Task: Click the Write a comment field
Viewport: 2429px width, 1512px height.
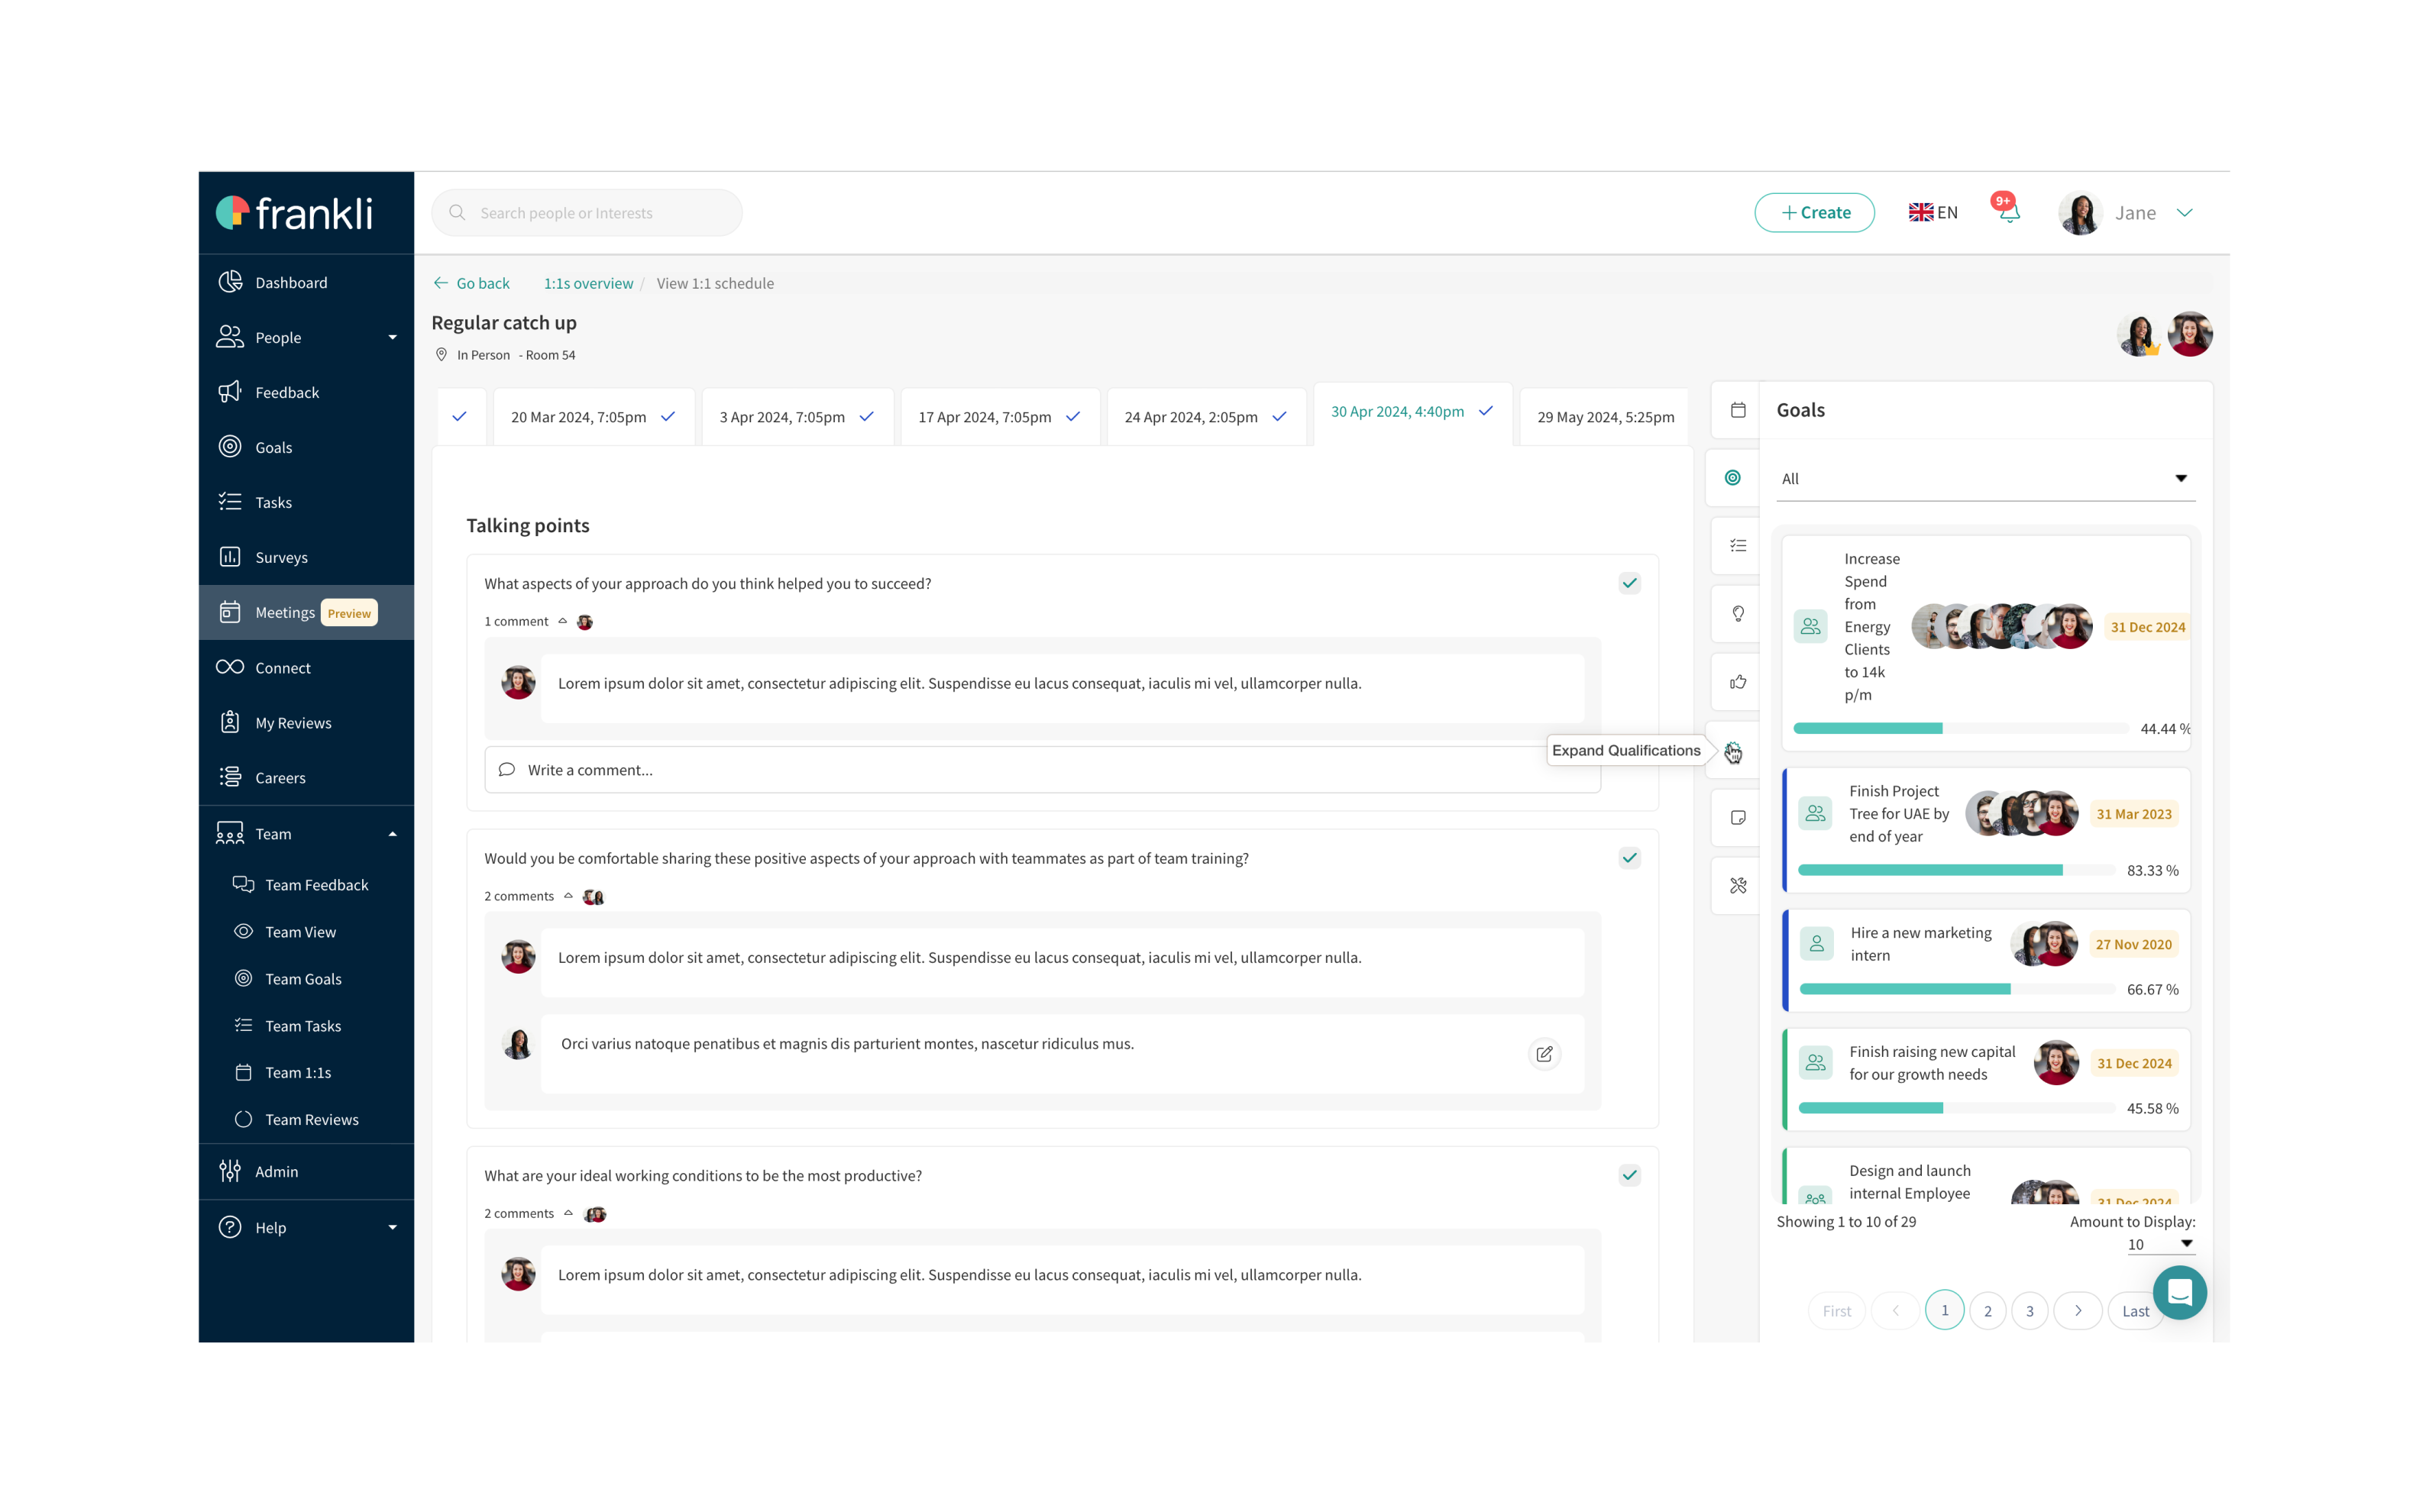Action: click(x=1042, y=770)
